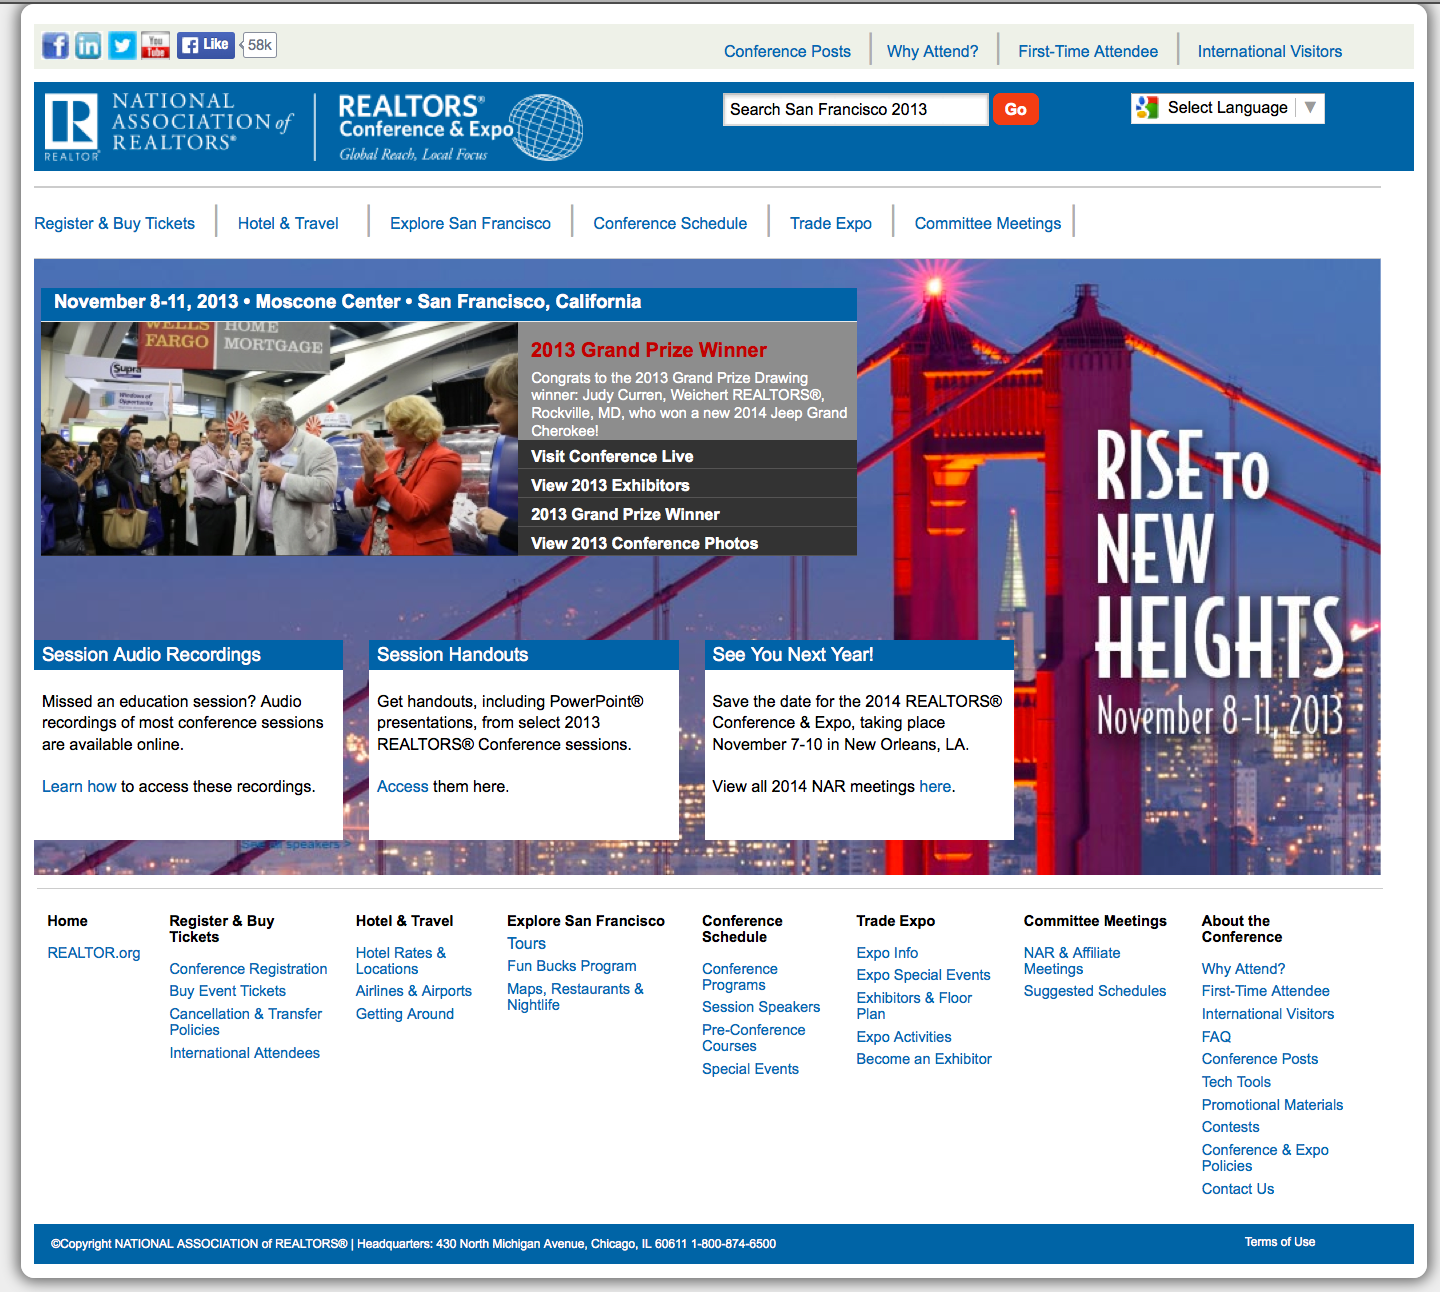Image resolution: width=1440 pixels, height=1292 pixels.
Task: Open the Trade Expo menu
Action: point(831,223)
